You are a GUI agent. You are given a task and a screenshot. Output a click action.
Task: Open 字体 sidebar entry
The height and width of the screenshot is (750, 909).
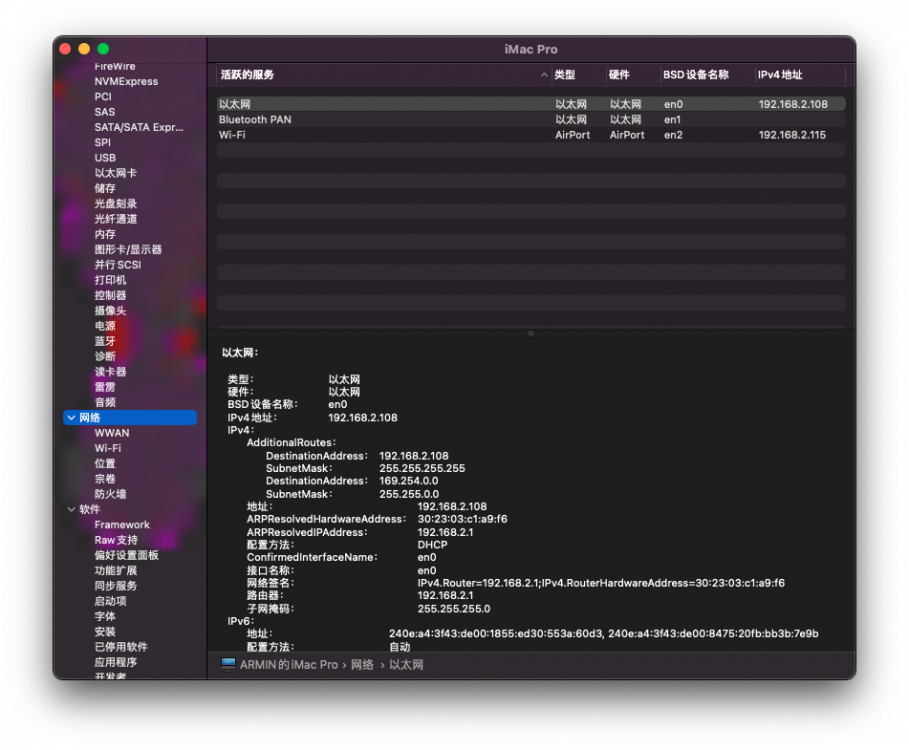[105, 616]
